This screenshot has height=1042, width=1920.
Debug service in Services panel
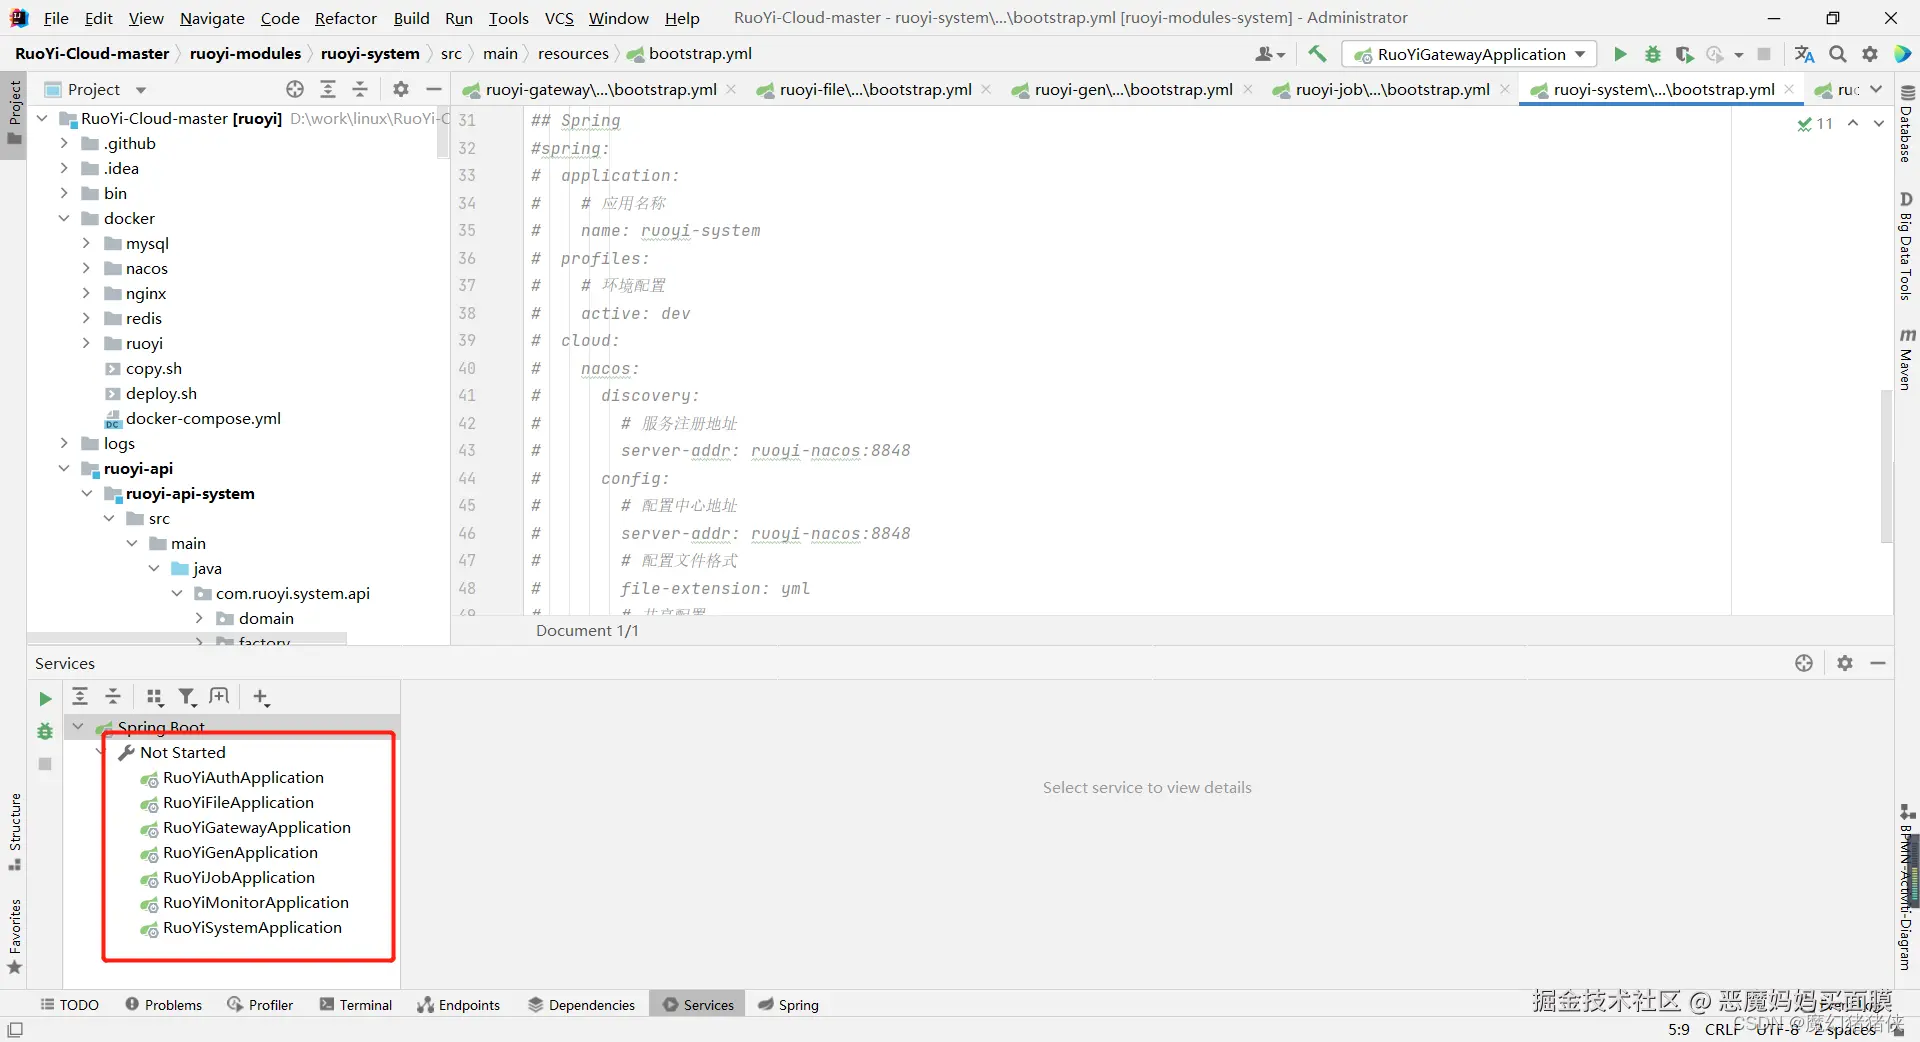(x=45, y=731)
